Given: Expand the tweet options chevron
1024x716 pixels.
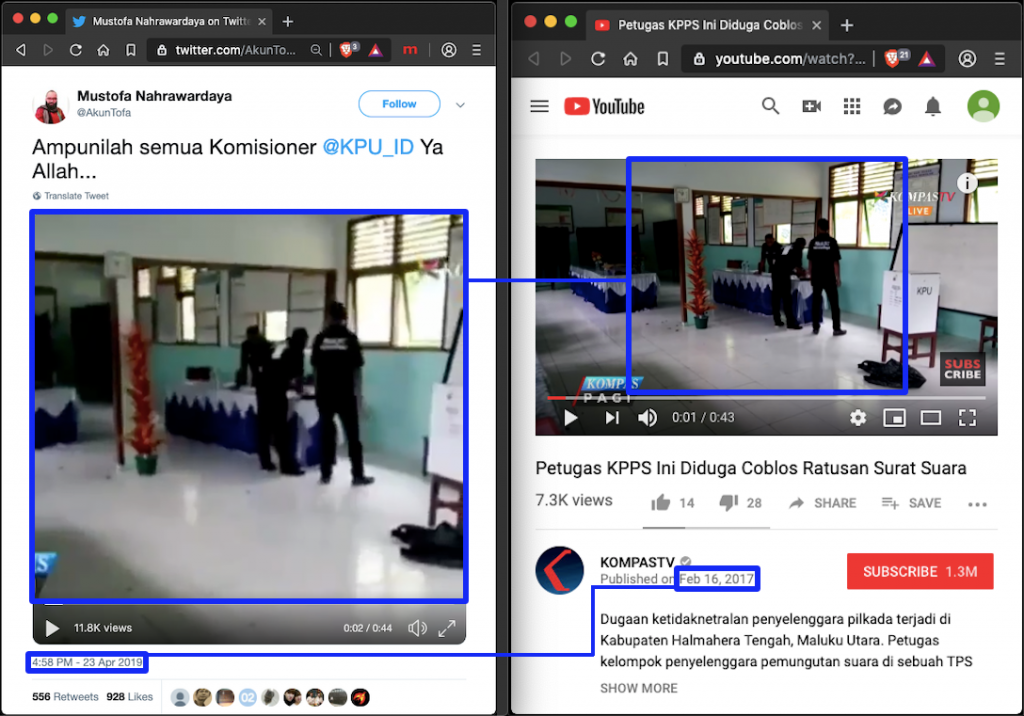Looking at the screenshot, I should point(461,104).
